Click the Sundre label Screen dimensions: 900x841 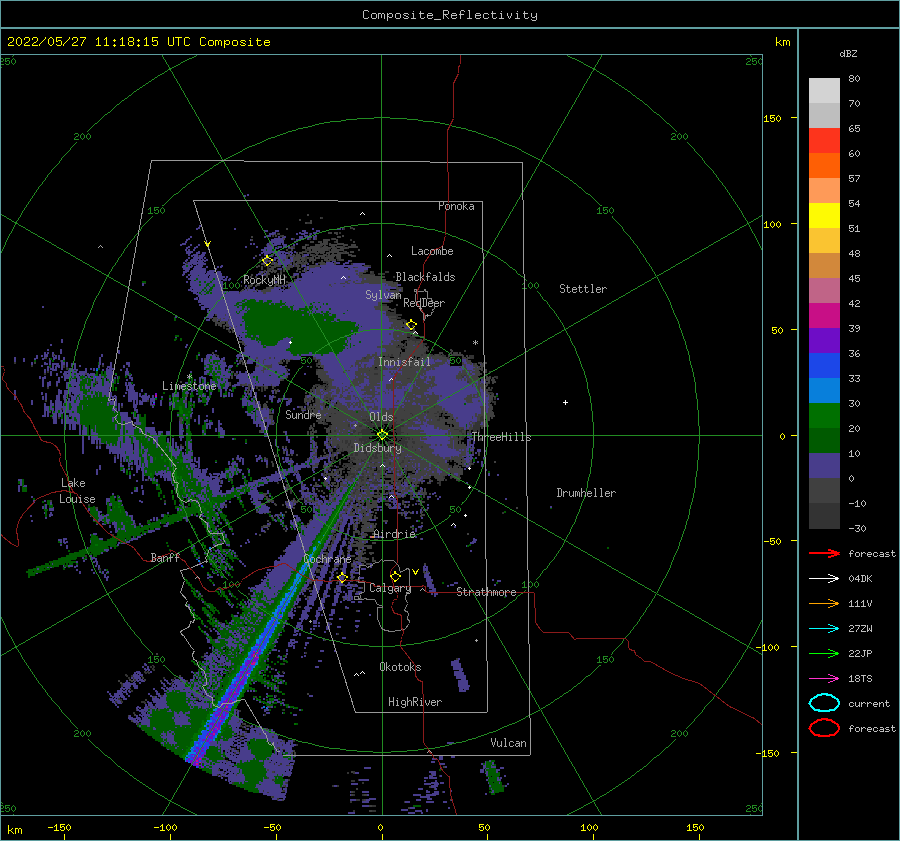coord(303,414)
